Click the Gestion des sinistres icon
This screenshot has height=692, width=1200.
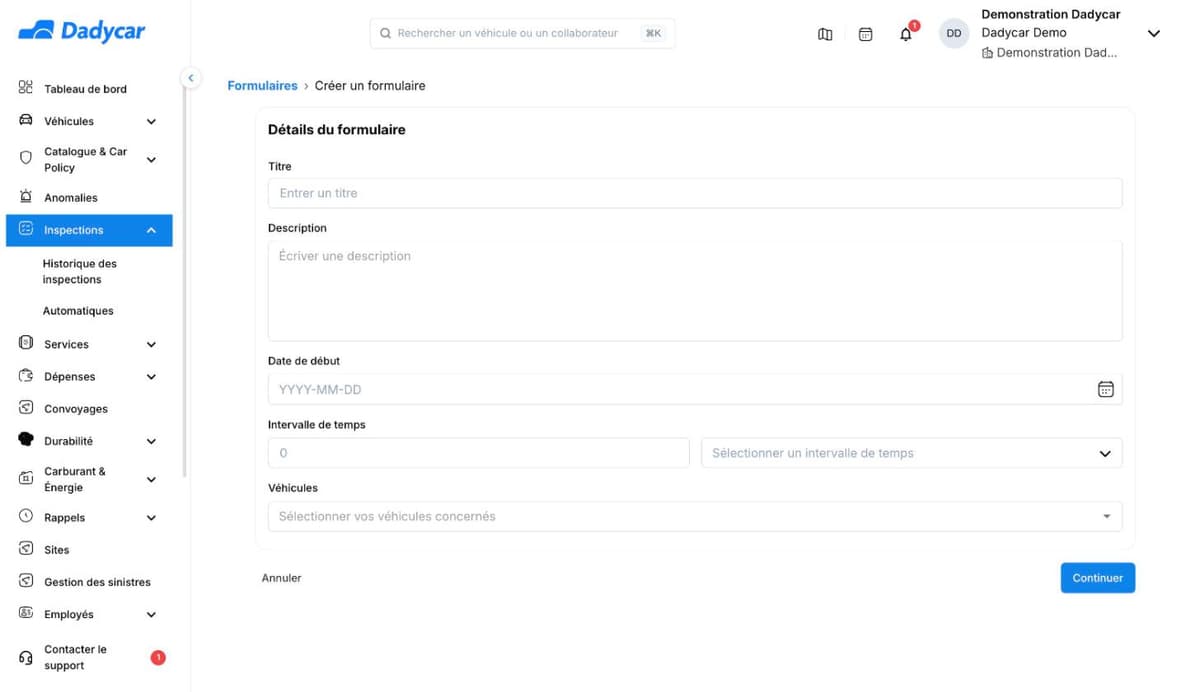[x=26, y=581]
